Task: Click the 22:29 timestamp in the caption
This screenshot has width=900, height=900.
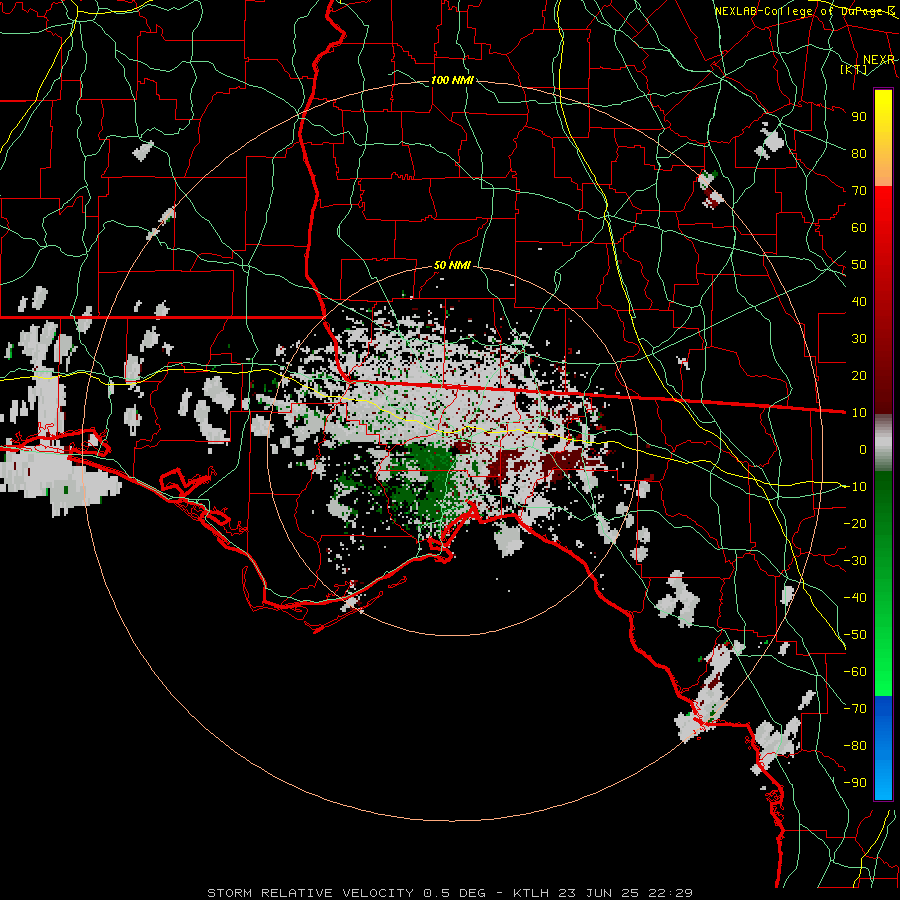Action: click(670, 893)
